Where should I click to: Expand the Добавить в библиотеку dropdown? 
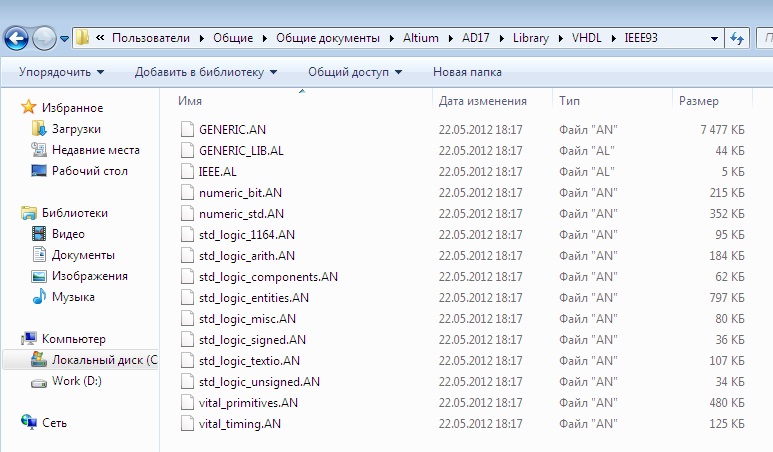point(205,72)
